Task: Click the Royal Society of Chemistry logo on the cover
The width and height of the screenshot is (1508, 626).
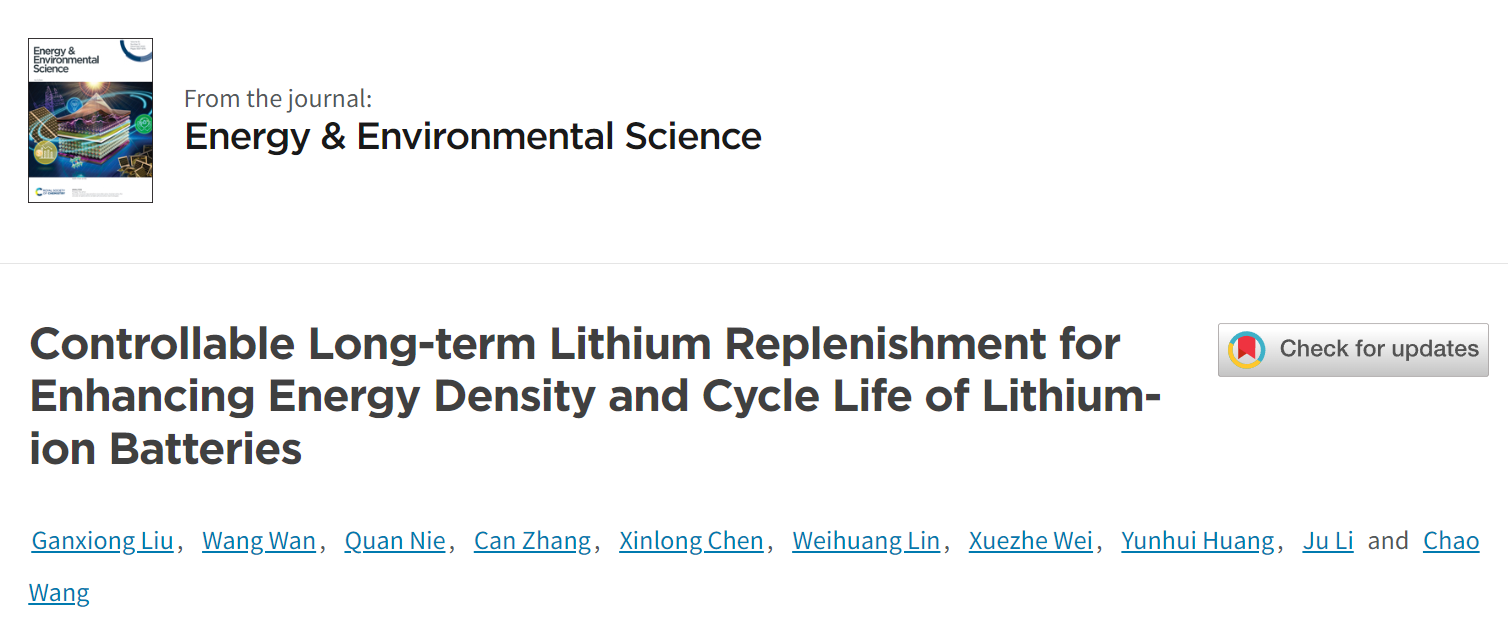Action: click(x=50, y=190)
